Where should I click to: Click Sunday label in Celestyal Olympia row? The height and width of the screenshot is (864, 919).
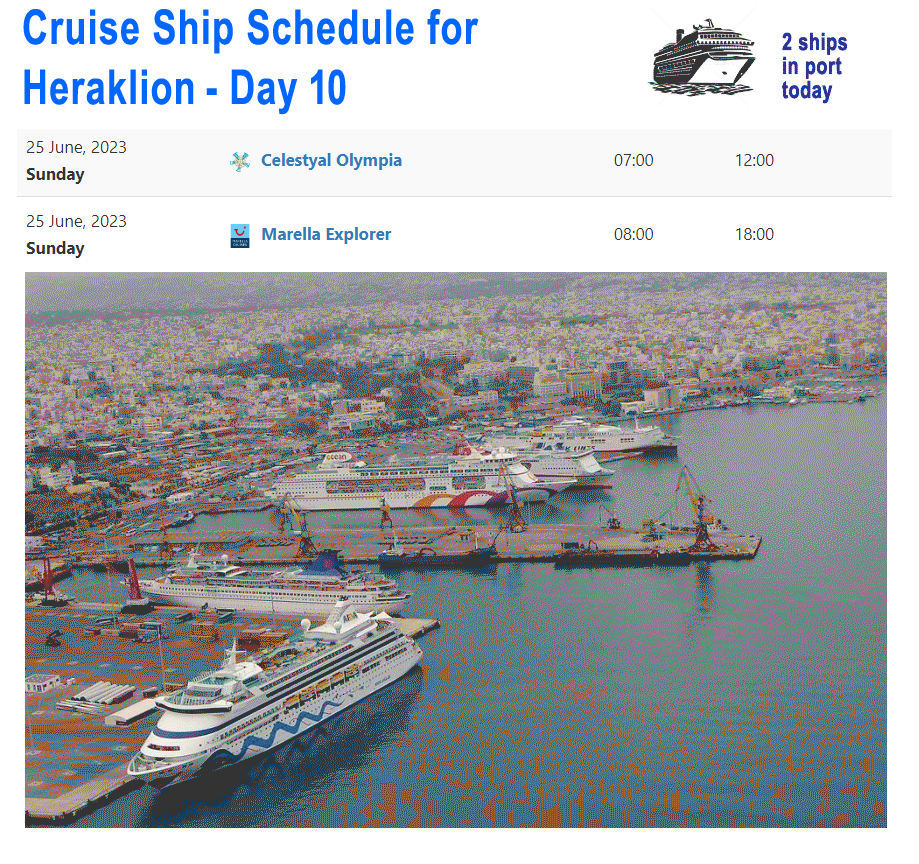pyautogui.click(x=55, y=174)
